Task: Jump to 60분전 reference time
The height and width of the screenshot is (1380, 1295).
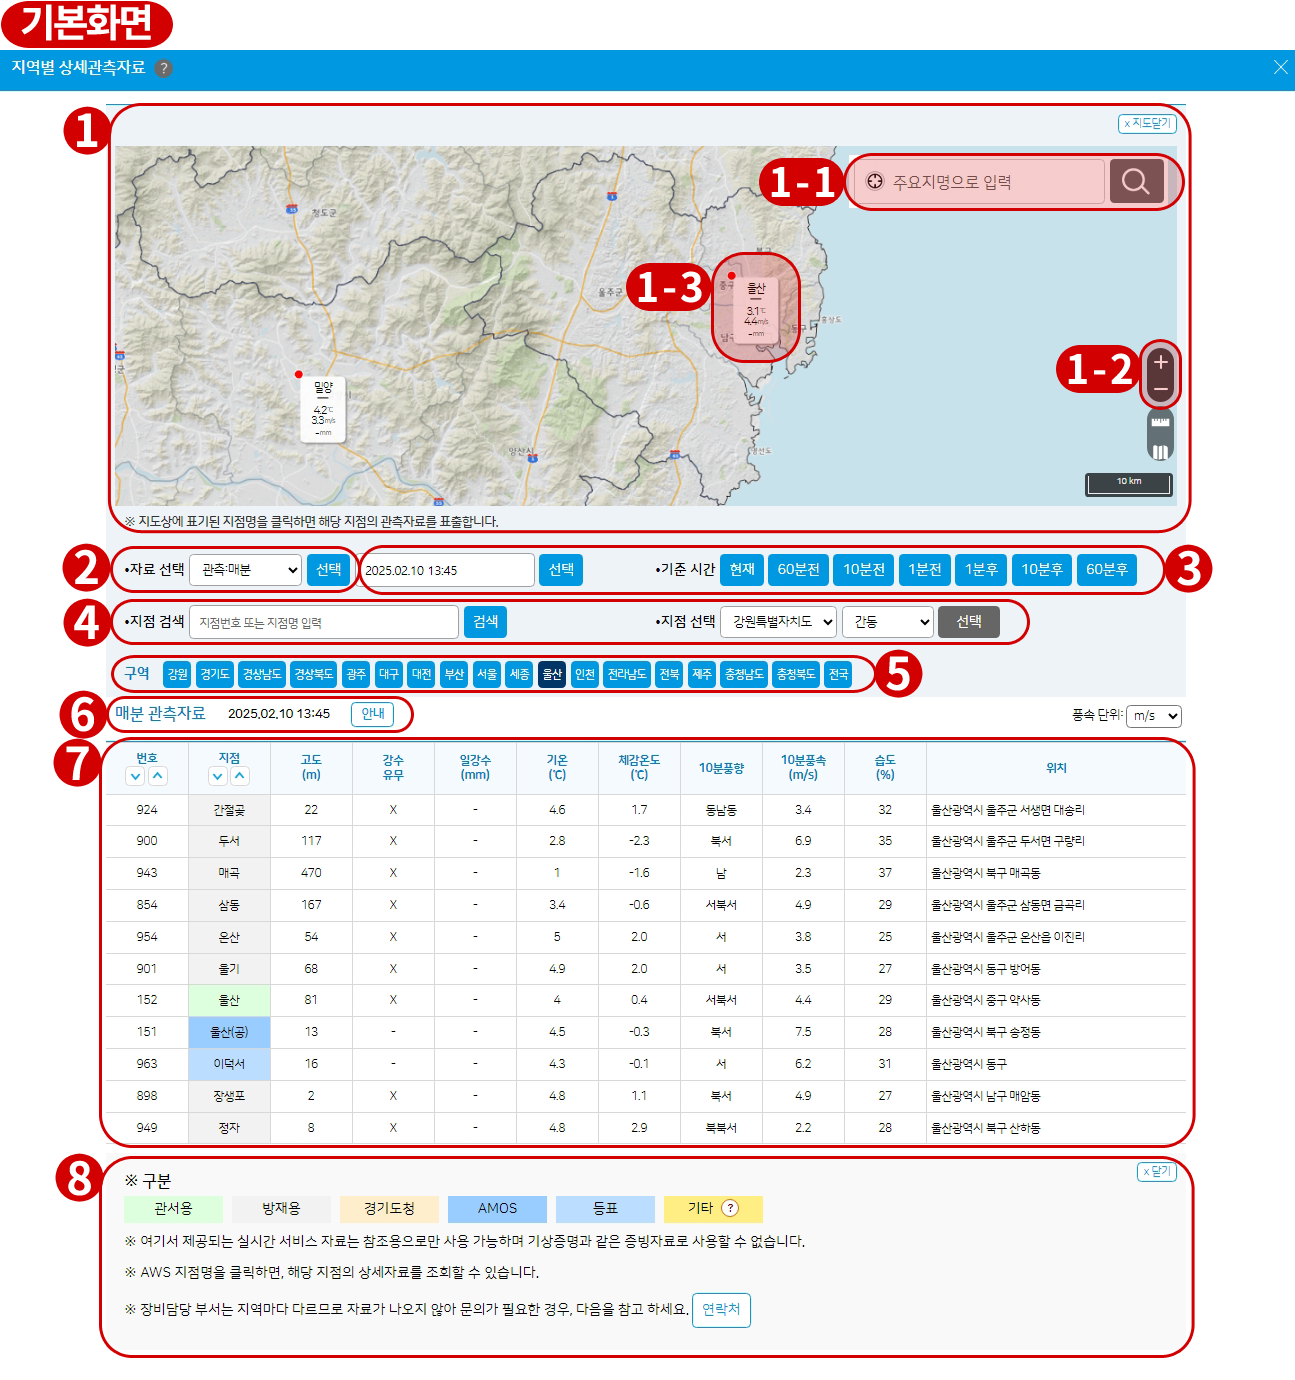Action: click(799, 570)
